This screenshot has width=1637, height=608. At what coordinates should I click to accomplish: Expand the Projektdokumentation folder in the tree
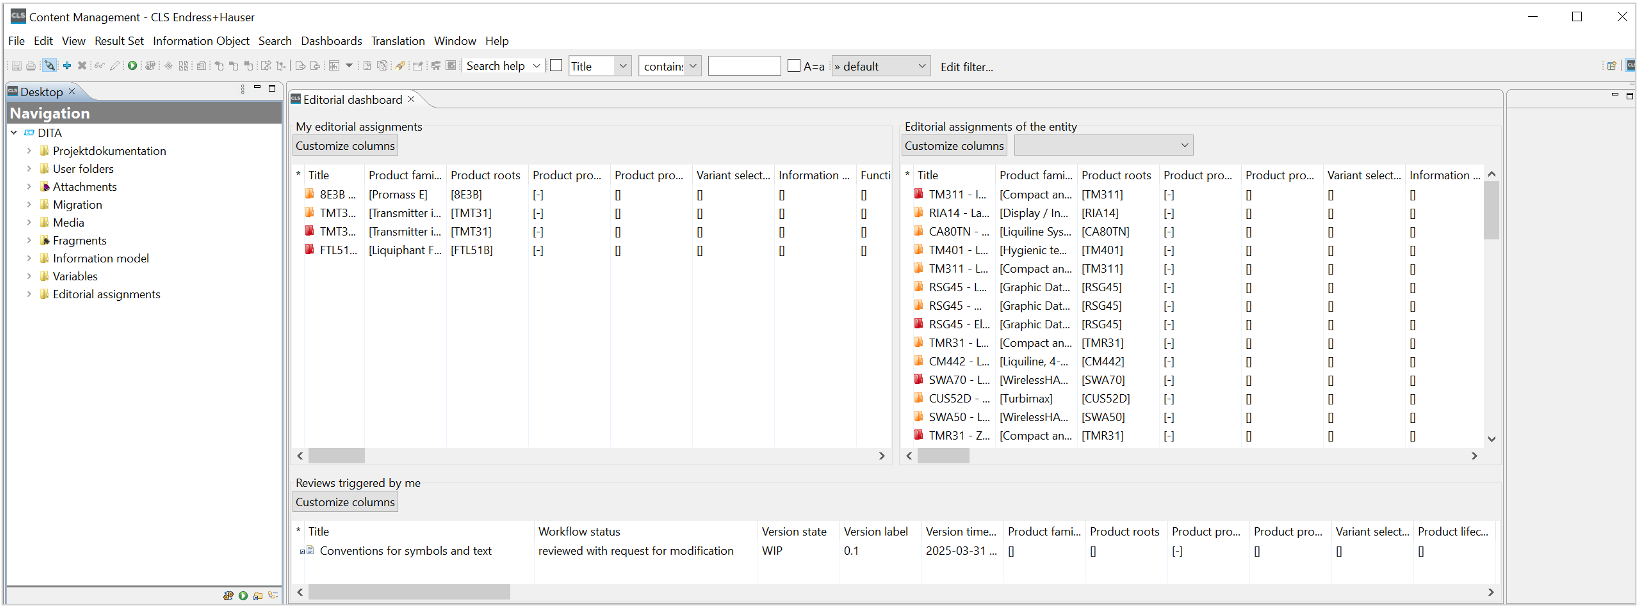click(29, 151)
